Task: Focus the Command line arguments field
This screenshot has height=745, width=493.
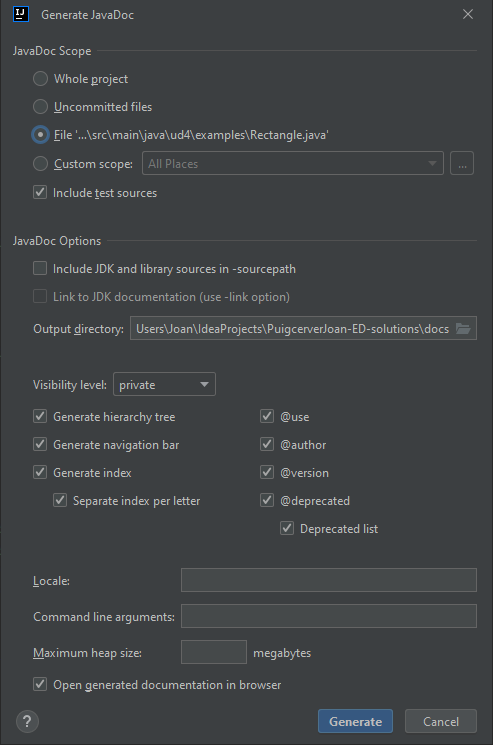Action: (x=329, y=616)
